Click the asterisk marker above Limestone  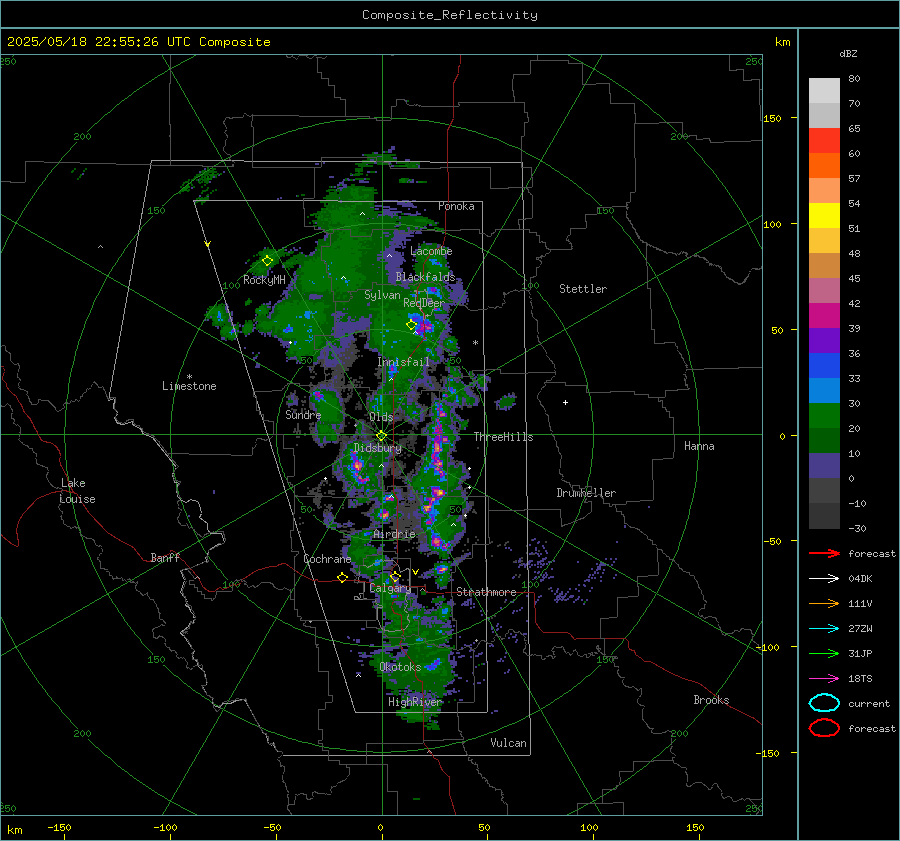[189, 377]
